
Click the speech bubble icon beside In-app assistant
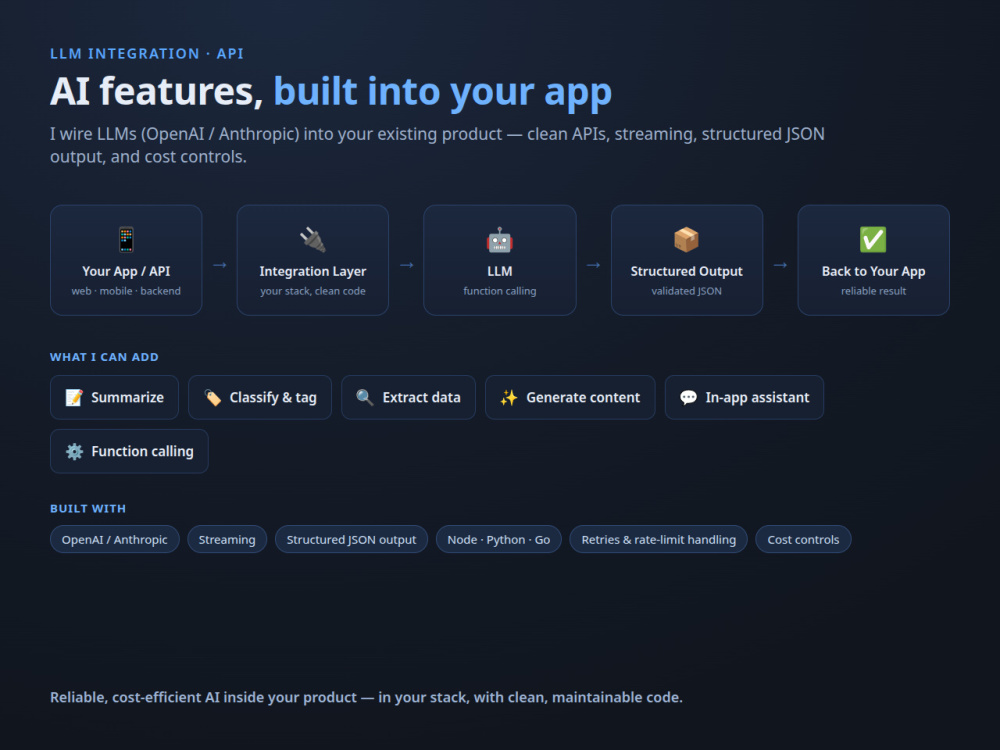pyautogui.click(x=688, y=397)
